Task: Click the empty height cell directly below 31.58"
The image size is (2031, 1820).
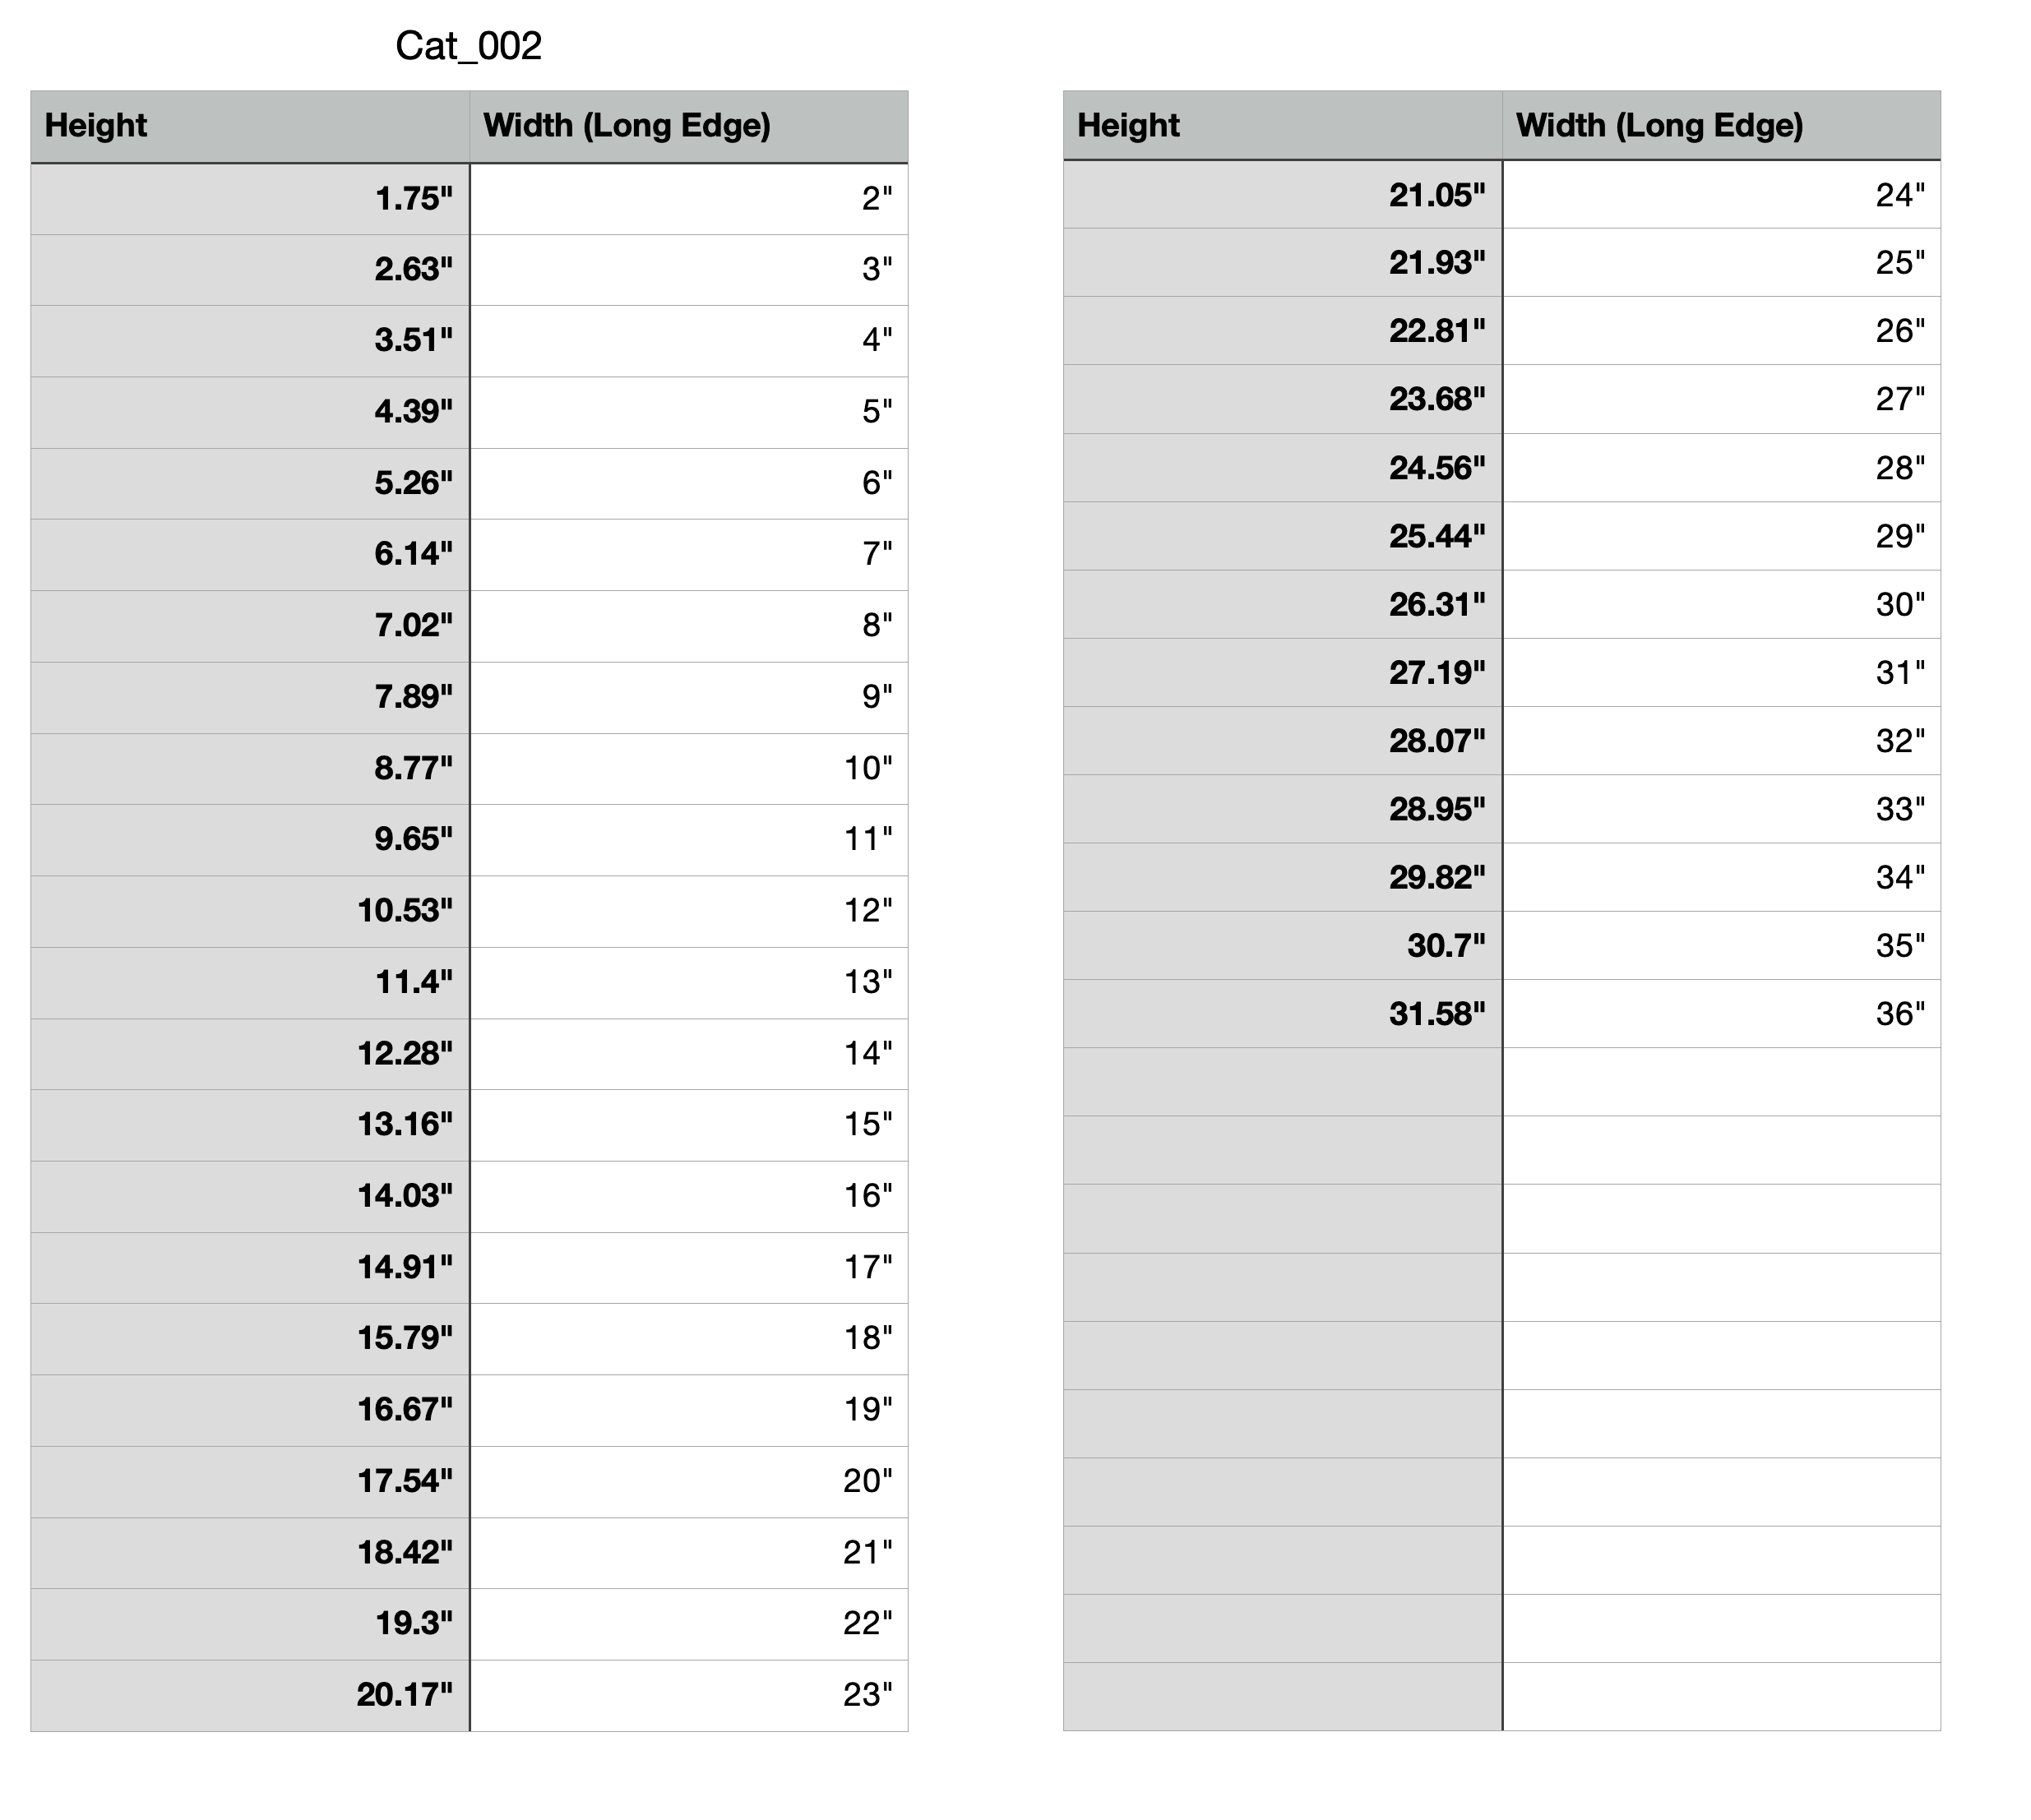Action: coord(1282,1082)
